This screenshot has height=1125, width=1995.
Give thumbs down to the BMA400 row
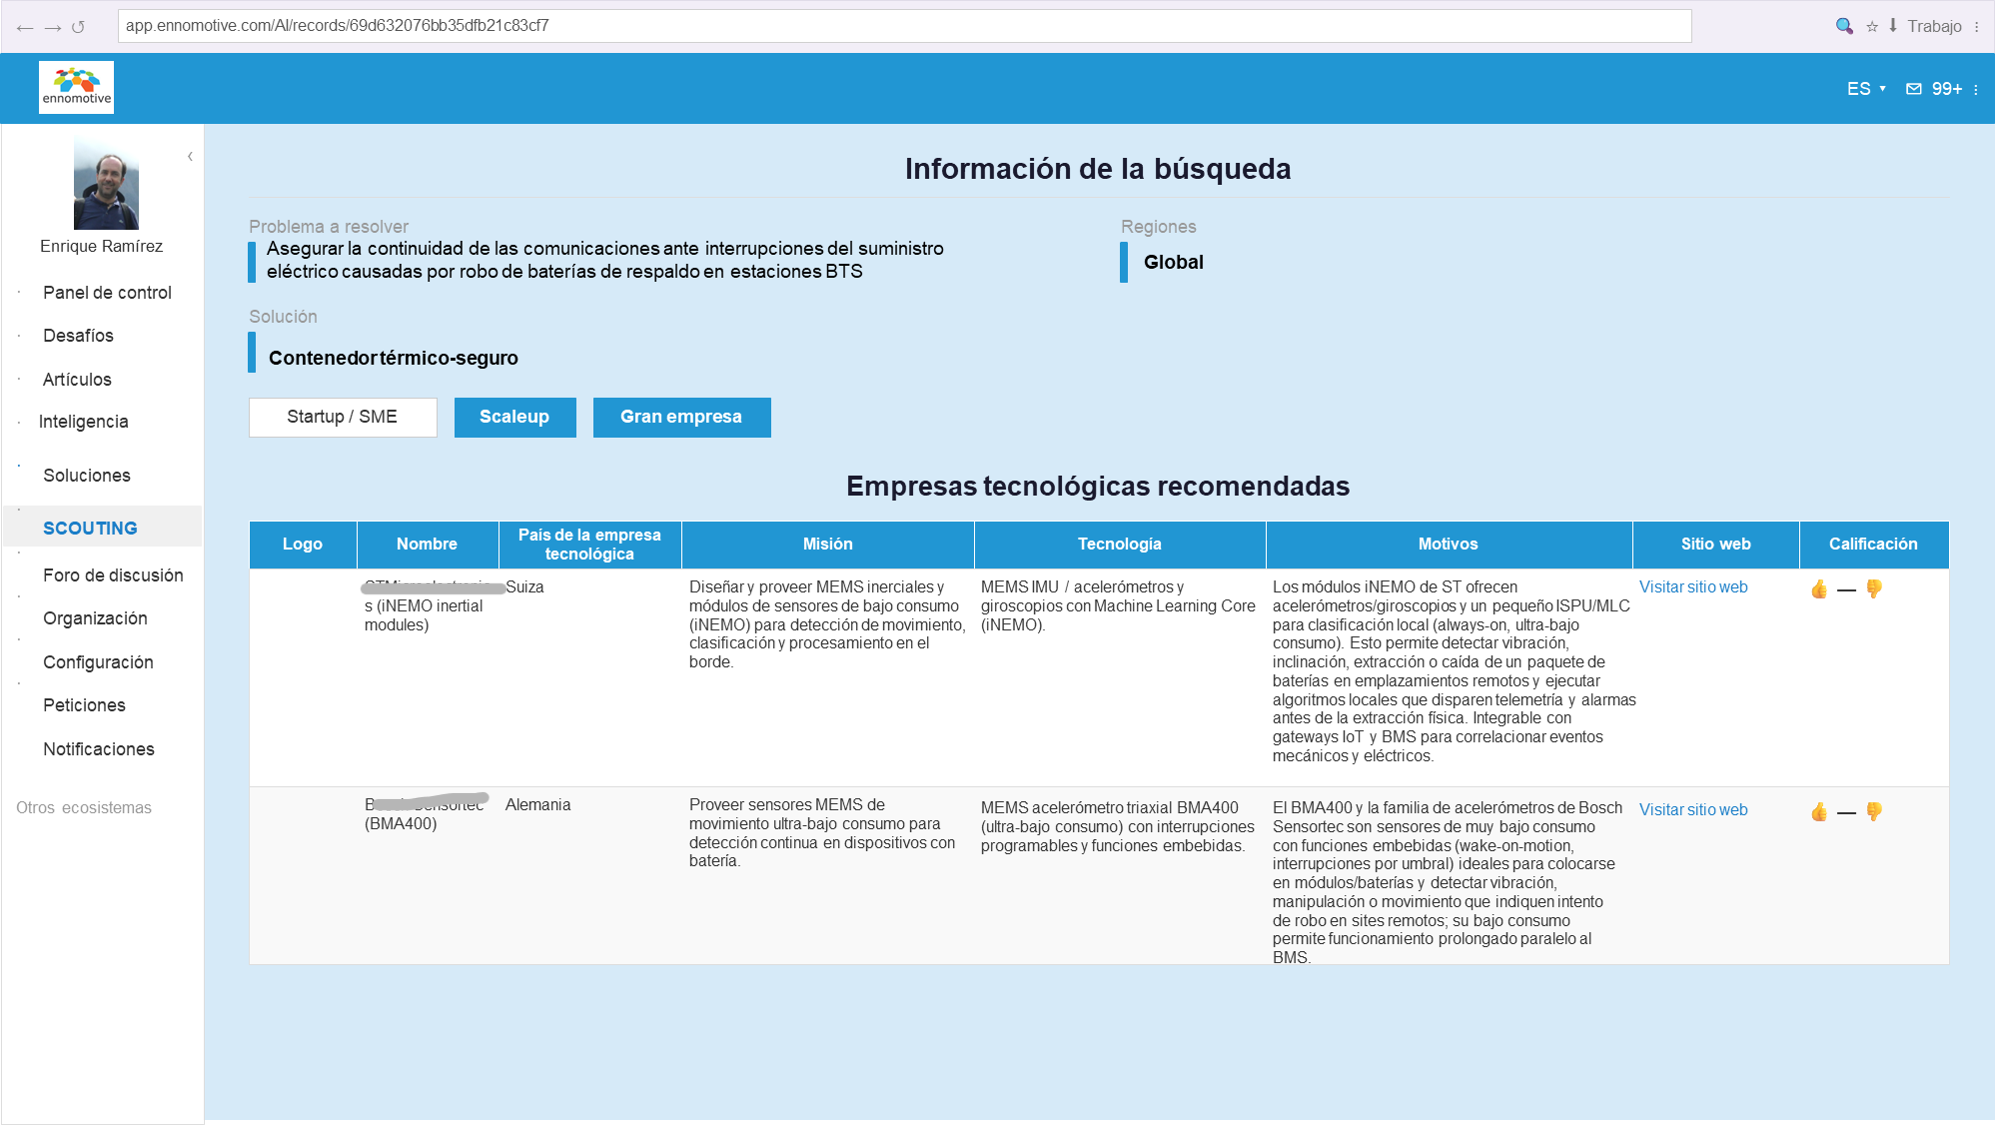1874,812
